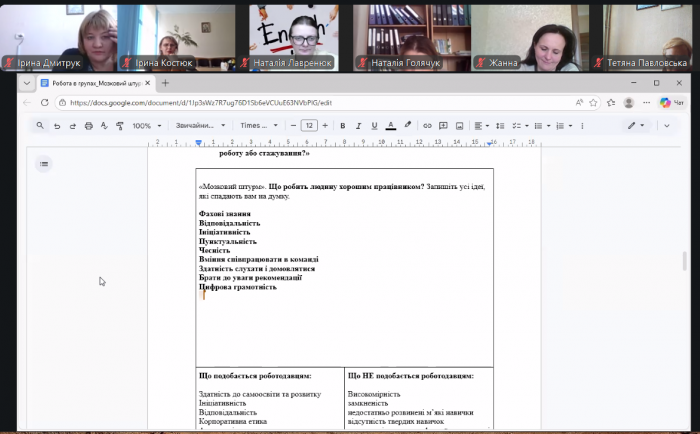This screenshot has width=700, height=434.
Task: Click the insert link icon
Action: (428, 126)
